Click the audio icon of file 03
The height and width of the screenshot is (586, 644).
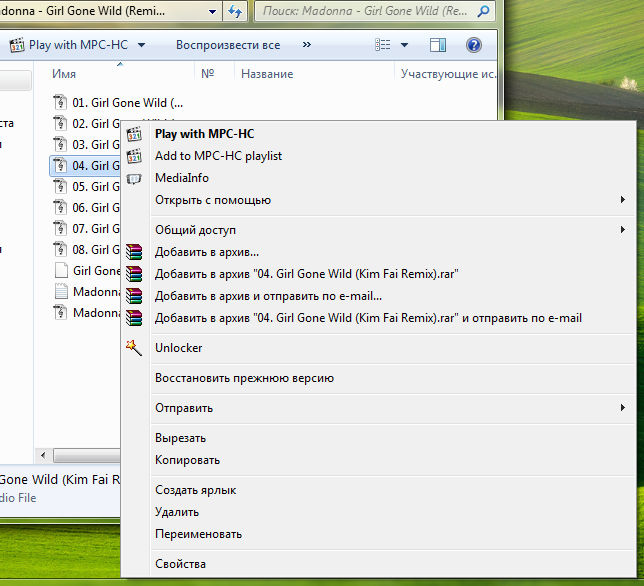pyautogui.click(x=60, y=144)
